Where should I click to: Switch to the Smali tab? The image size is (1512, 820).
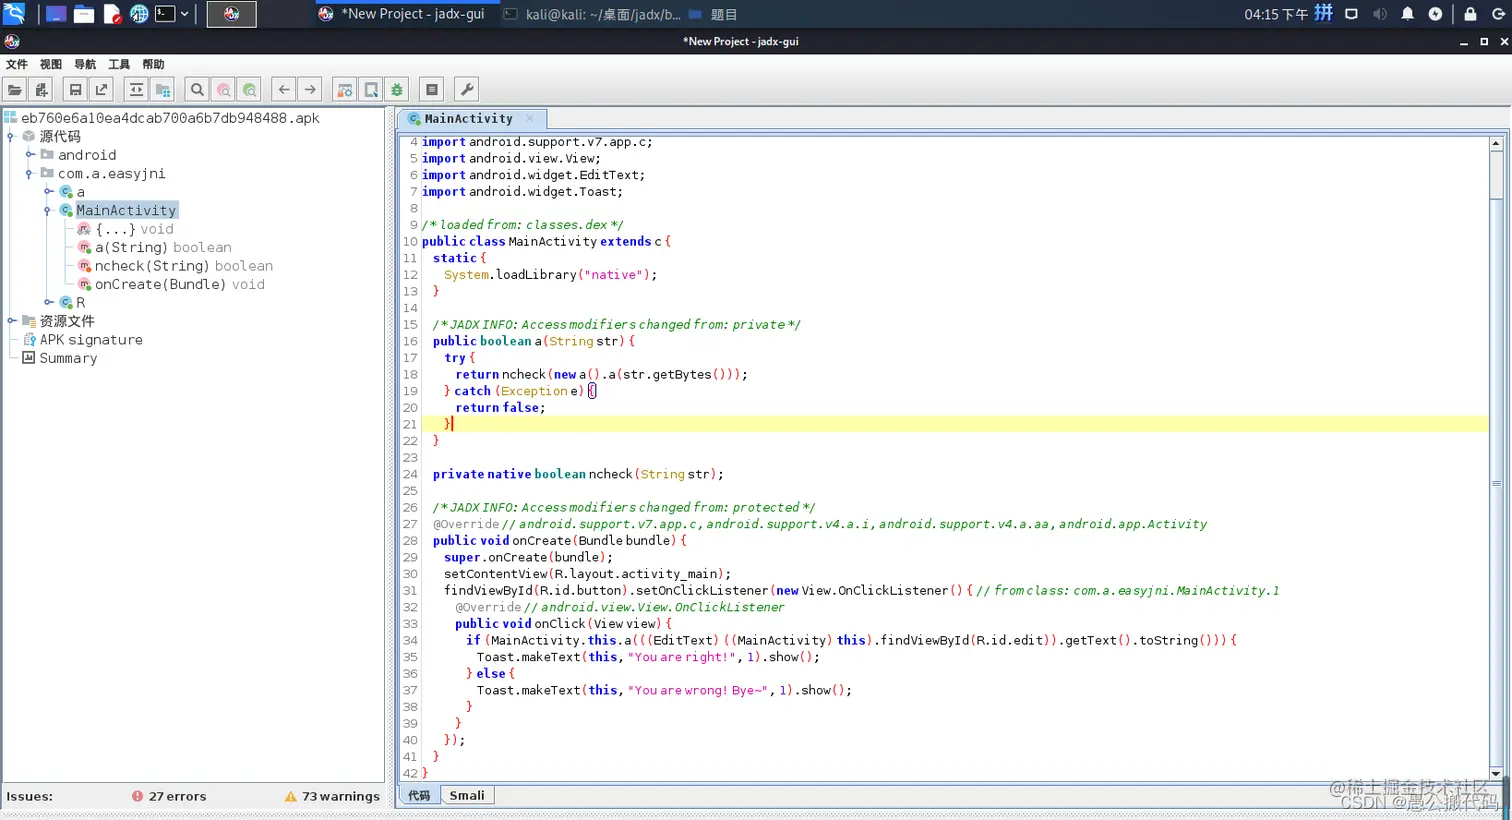tap(466, 796)
